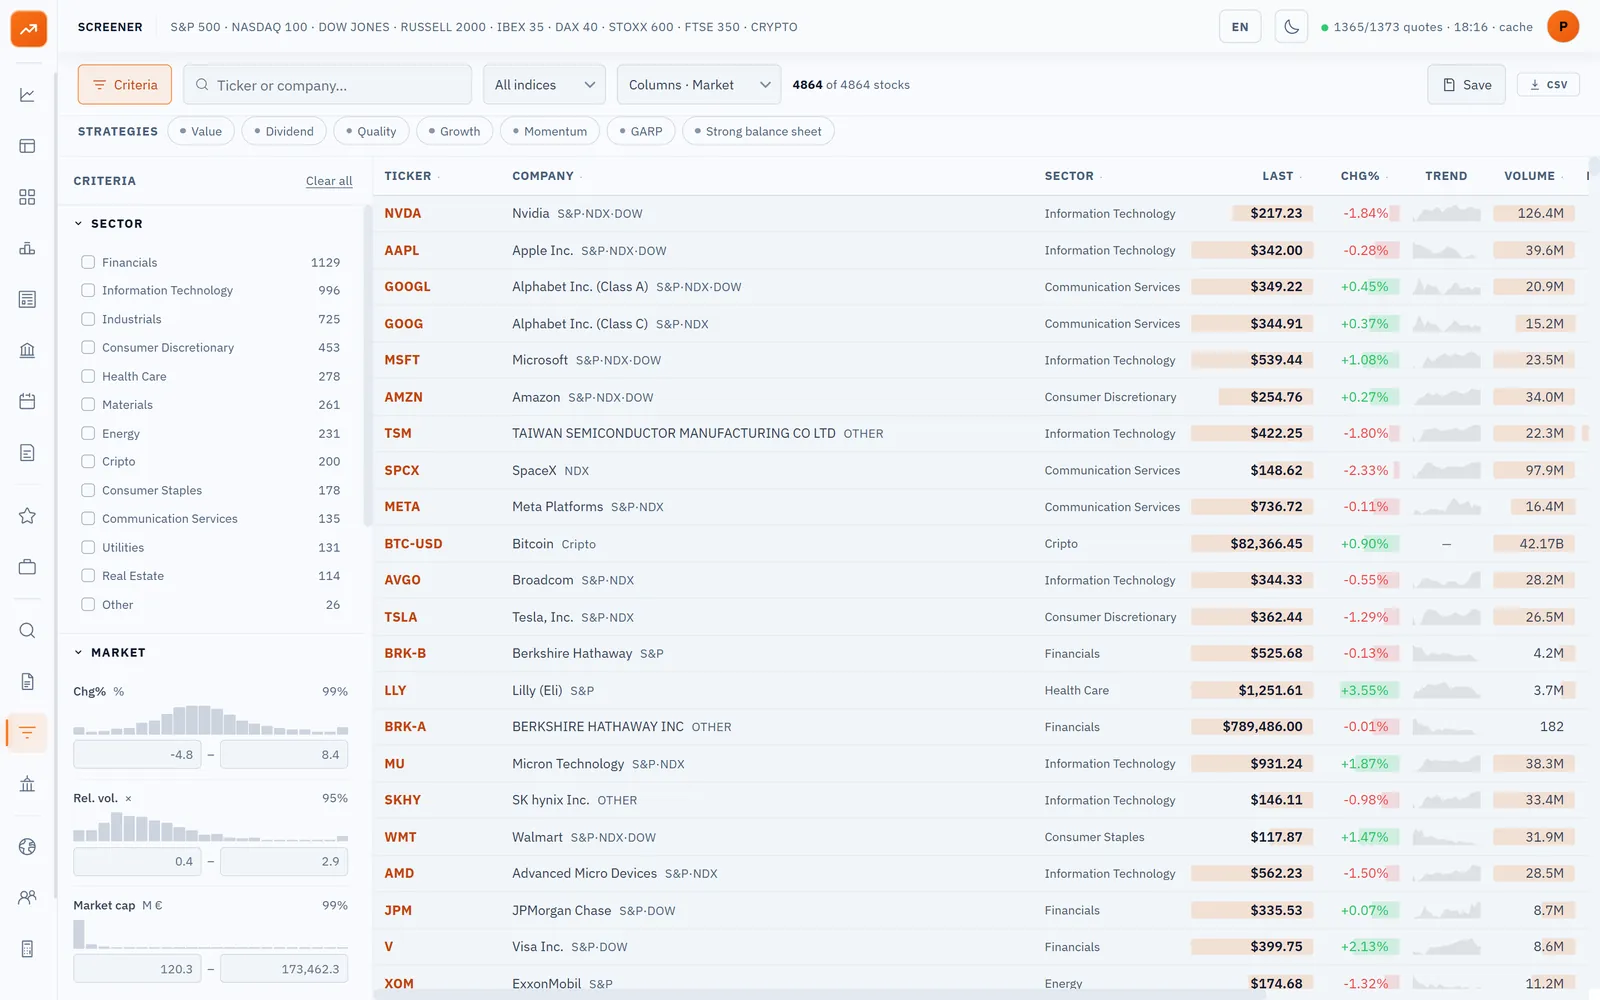Click the Rel. vol. range histogram

210,826
